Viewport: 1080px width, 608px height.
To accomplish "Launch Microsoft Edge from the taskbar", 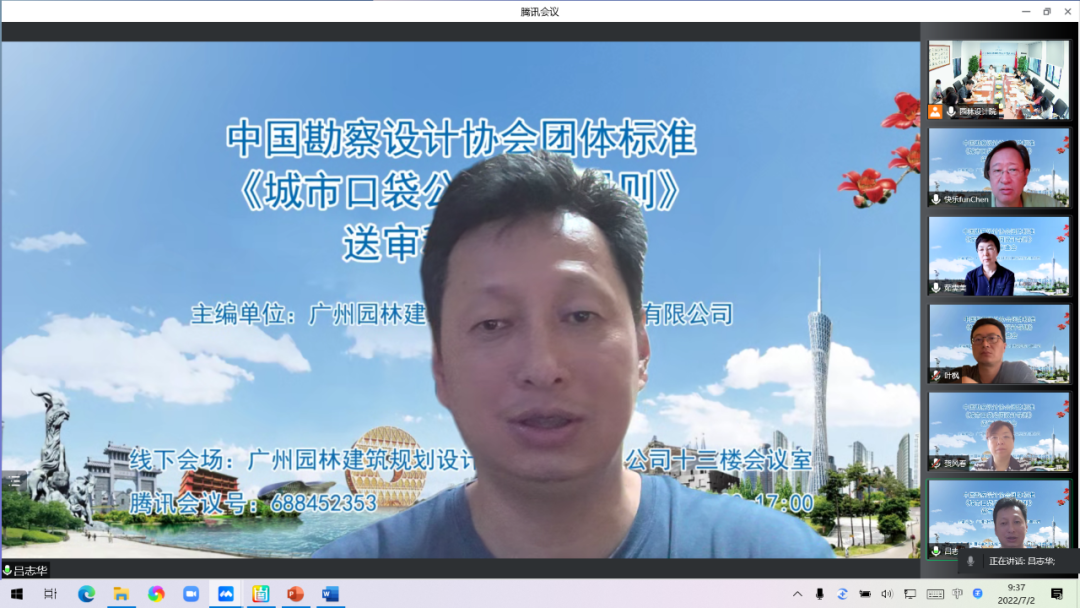I will pyautogui.click(x=86, y=594).
